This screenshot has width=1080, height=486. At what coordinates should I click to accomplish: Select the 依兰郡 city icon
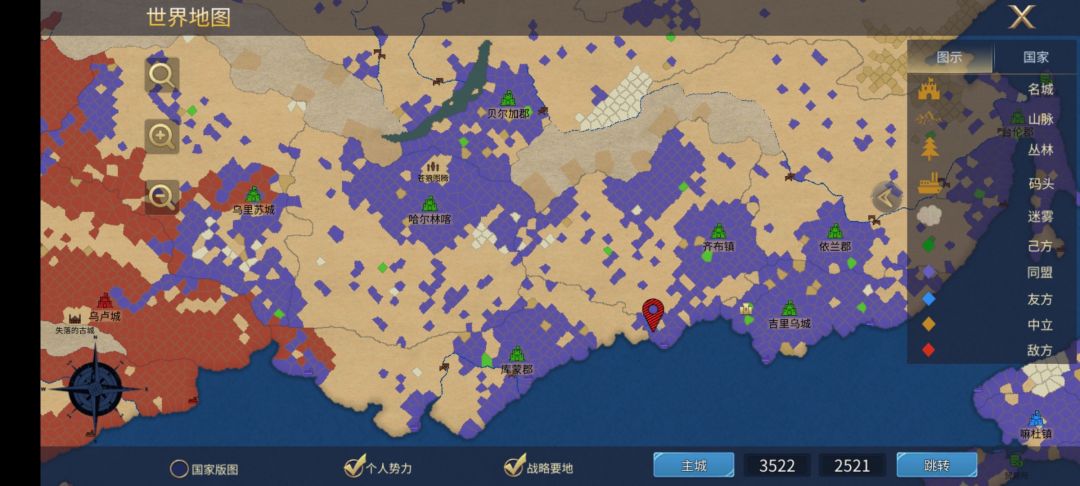[835, 231]
